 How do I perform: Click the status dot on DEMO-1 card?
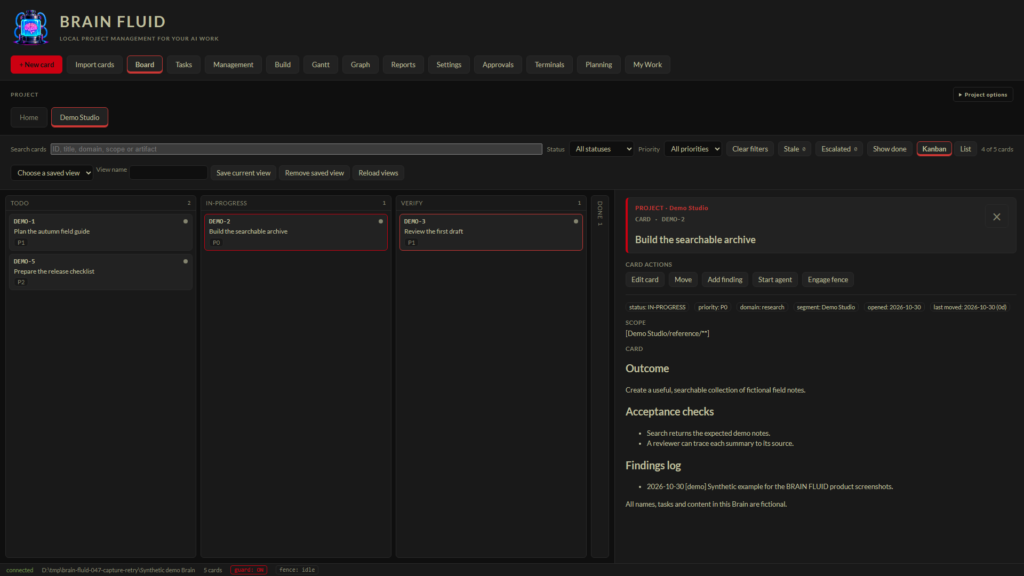point(185,221)
